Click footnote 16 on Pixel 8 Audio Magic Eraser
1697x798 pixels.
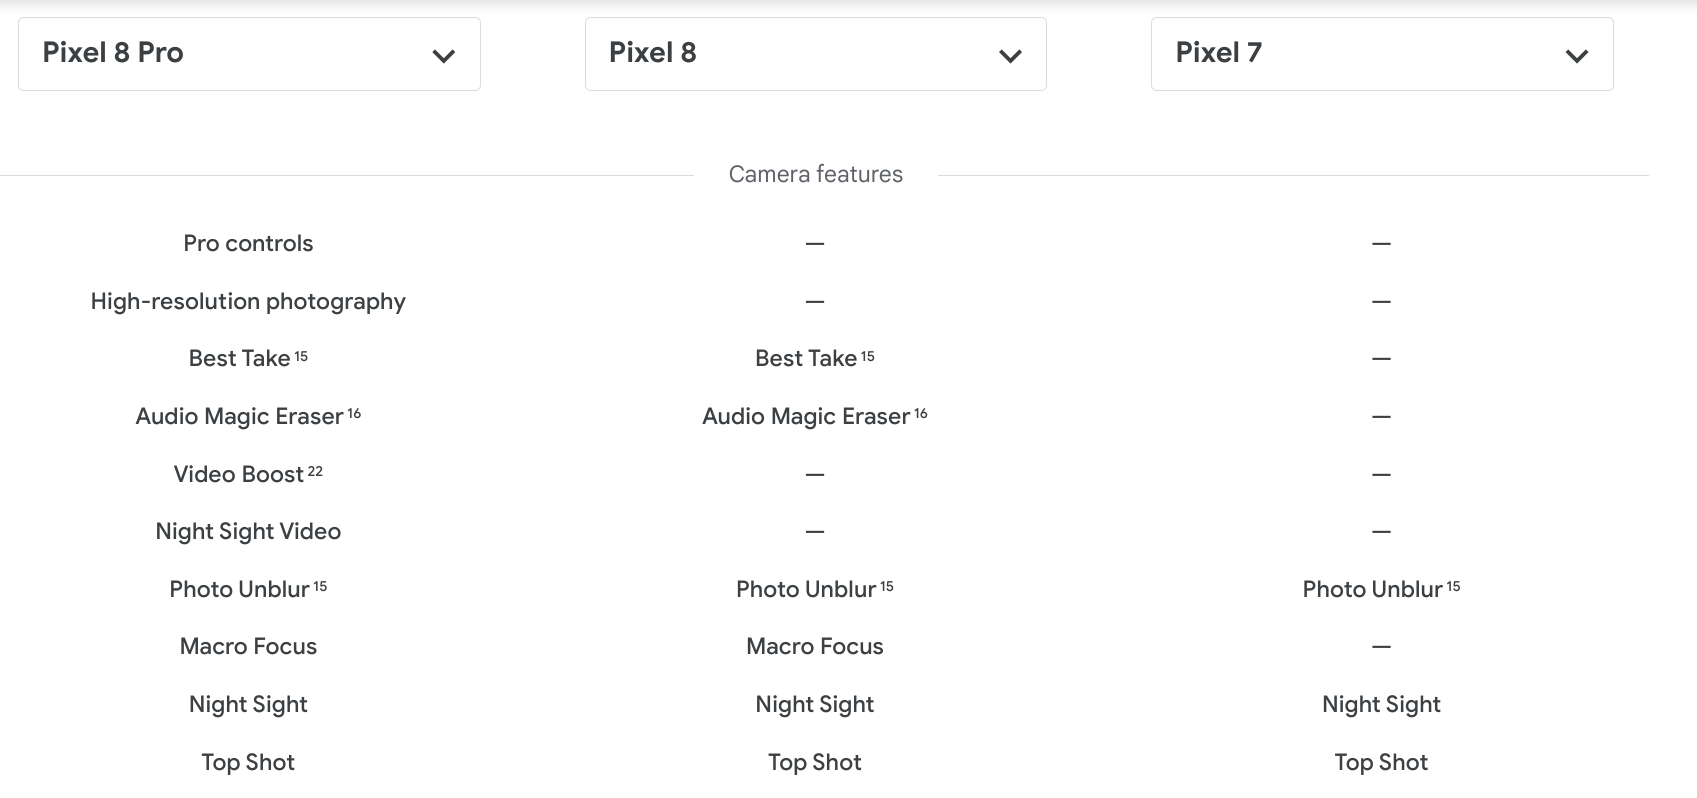(x=921, y=413)
